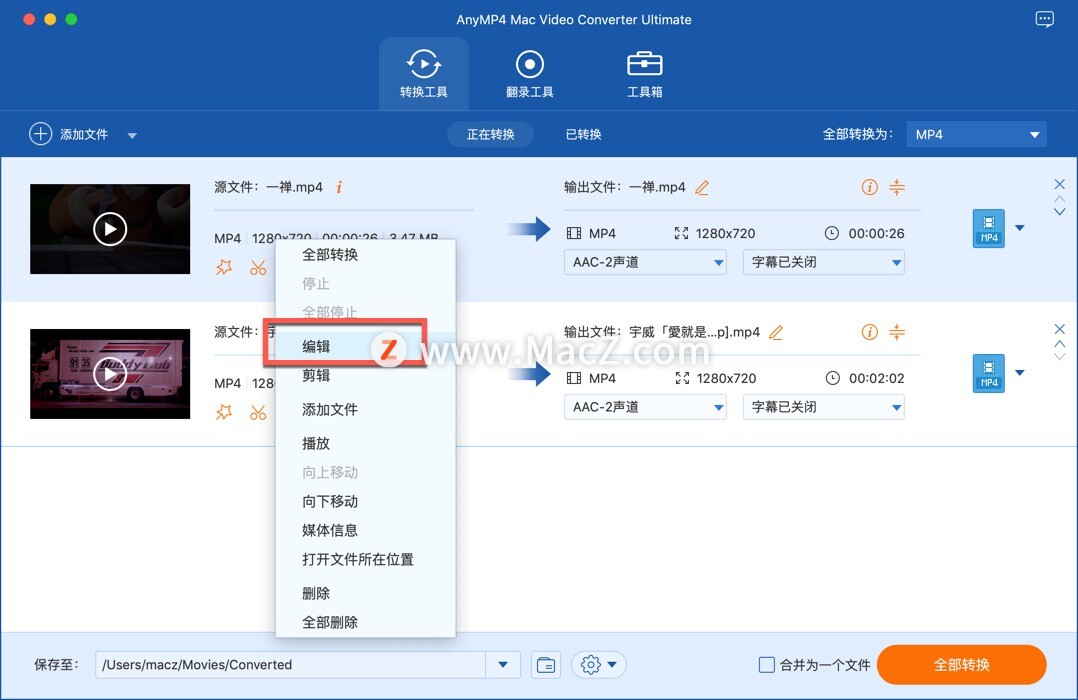Expand the 添加文件 dropdown arrow
This screenshot has width=1078, height=700.
132,135
